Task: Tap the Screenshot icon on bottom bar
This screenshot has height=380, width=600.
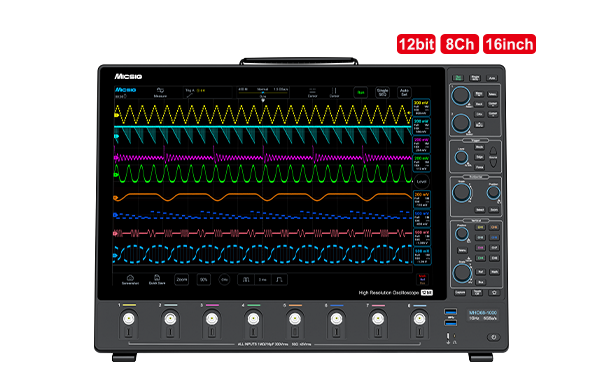Action: click(130, 280)
